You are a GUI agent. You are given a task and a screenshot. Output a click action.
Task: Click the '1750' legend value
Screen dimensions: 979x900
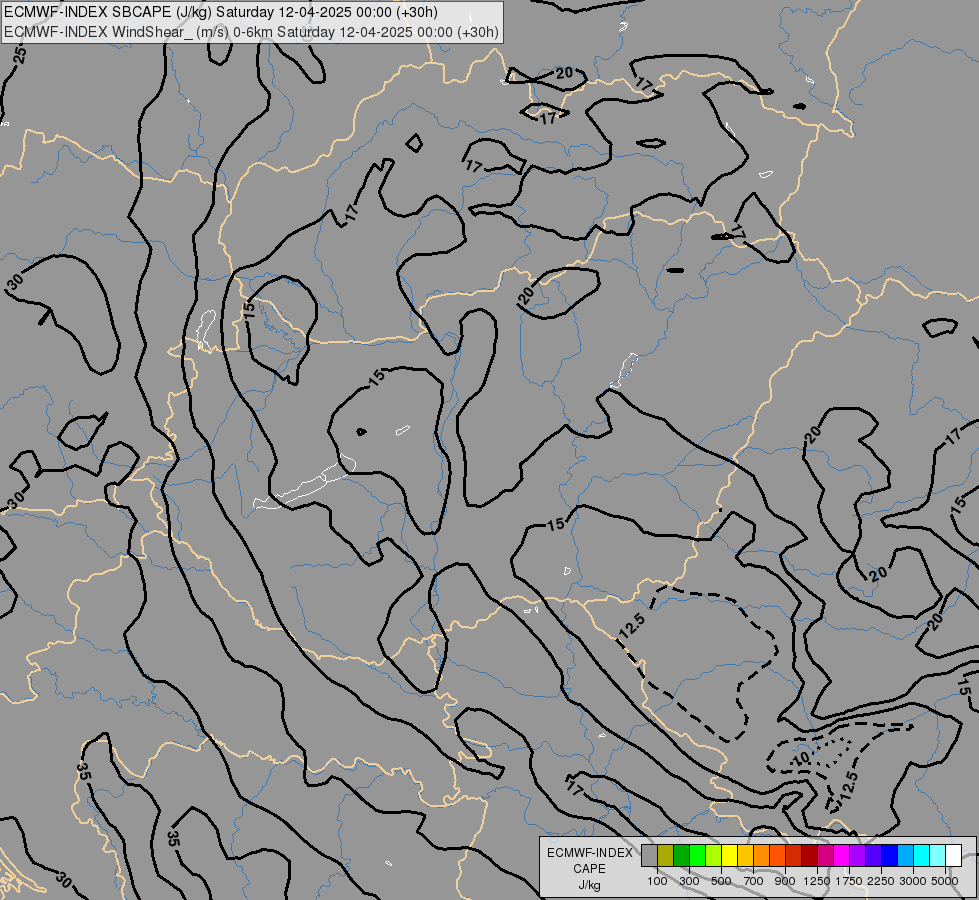(x=849, y=881)
